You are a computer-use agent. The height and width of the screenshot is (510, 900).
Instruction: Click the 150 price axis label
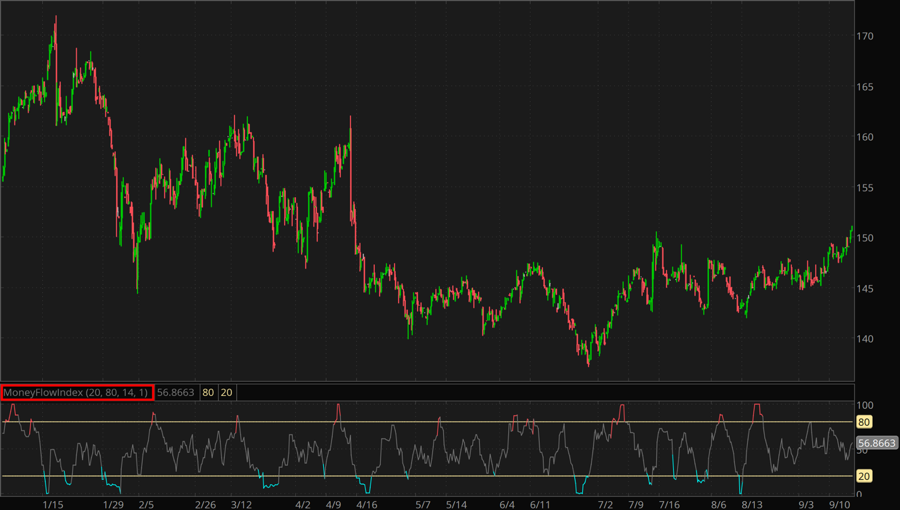coord(866,238)
